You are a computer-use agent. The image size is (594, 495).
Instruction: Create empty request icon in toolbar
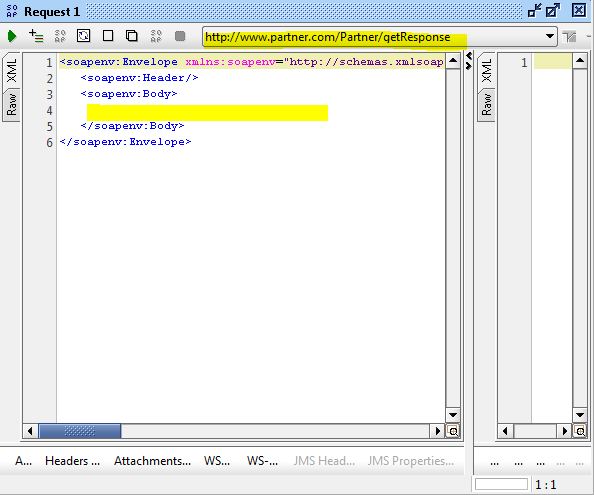(108, 36)
